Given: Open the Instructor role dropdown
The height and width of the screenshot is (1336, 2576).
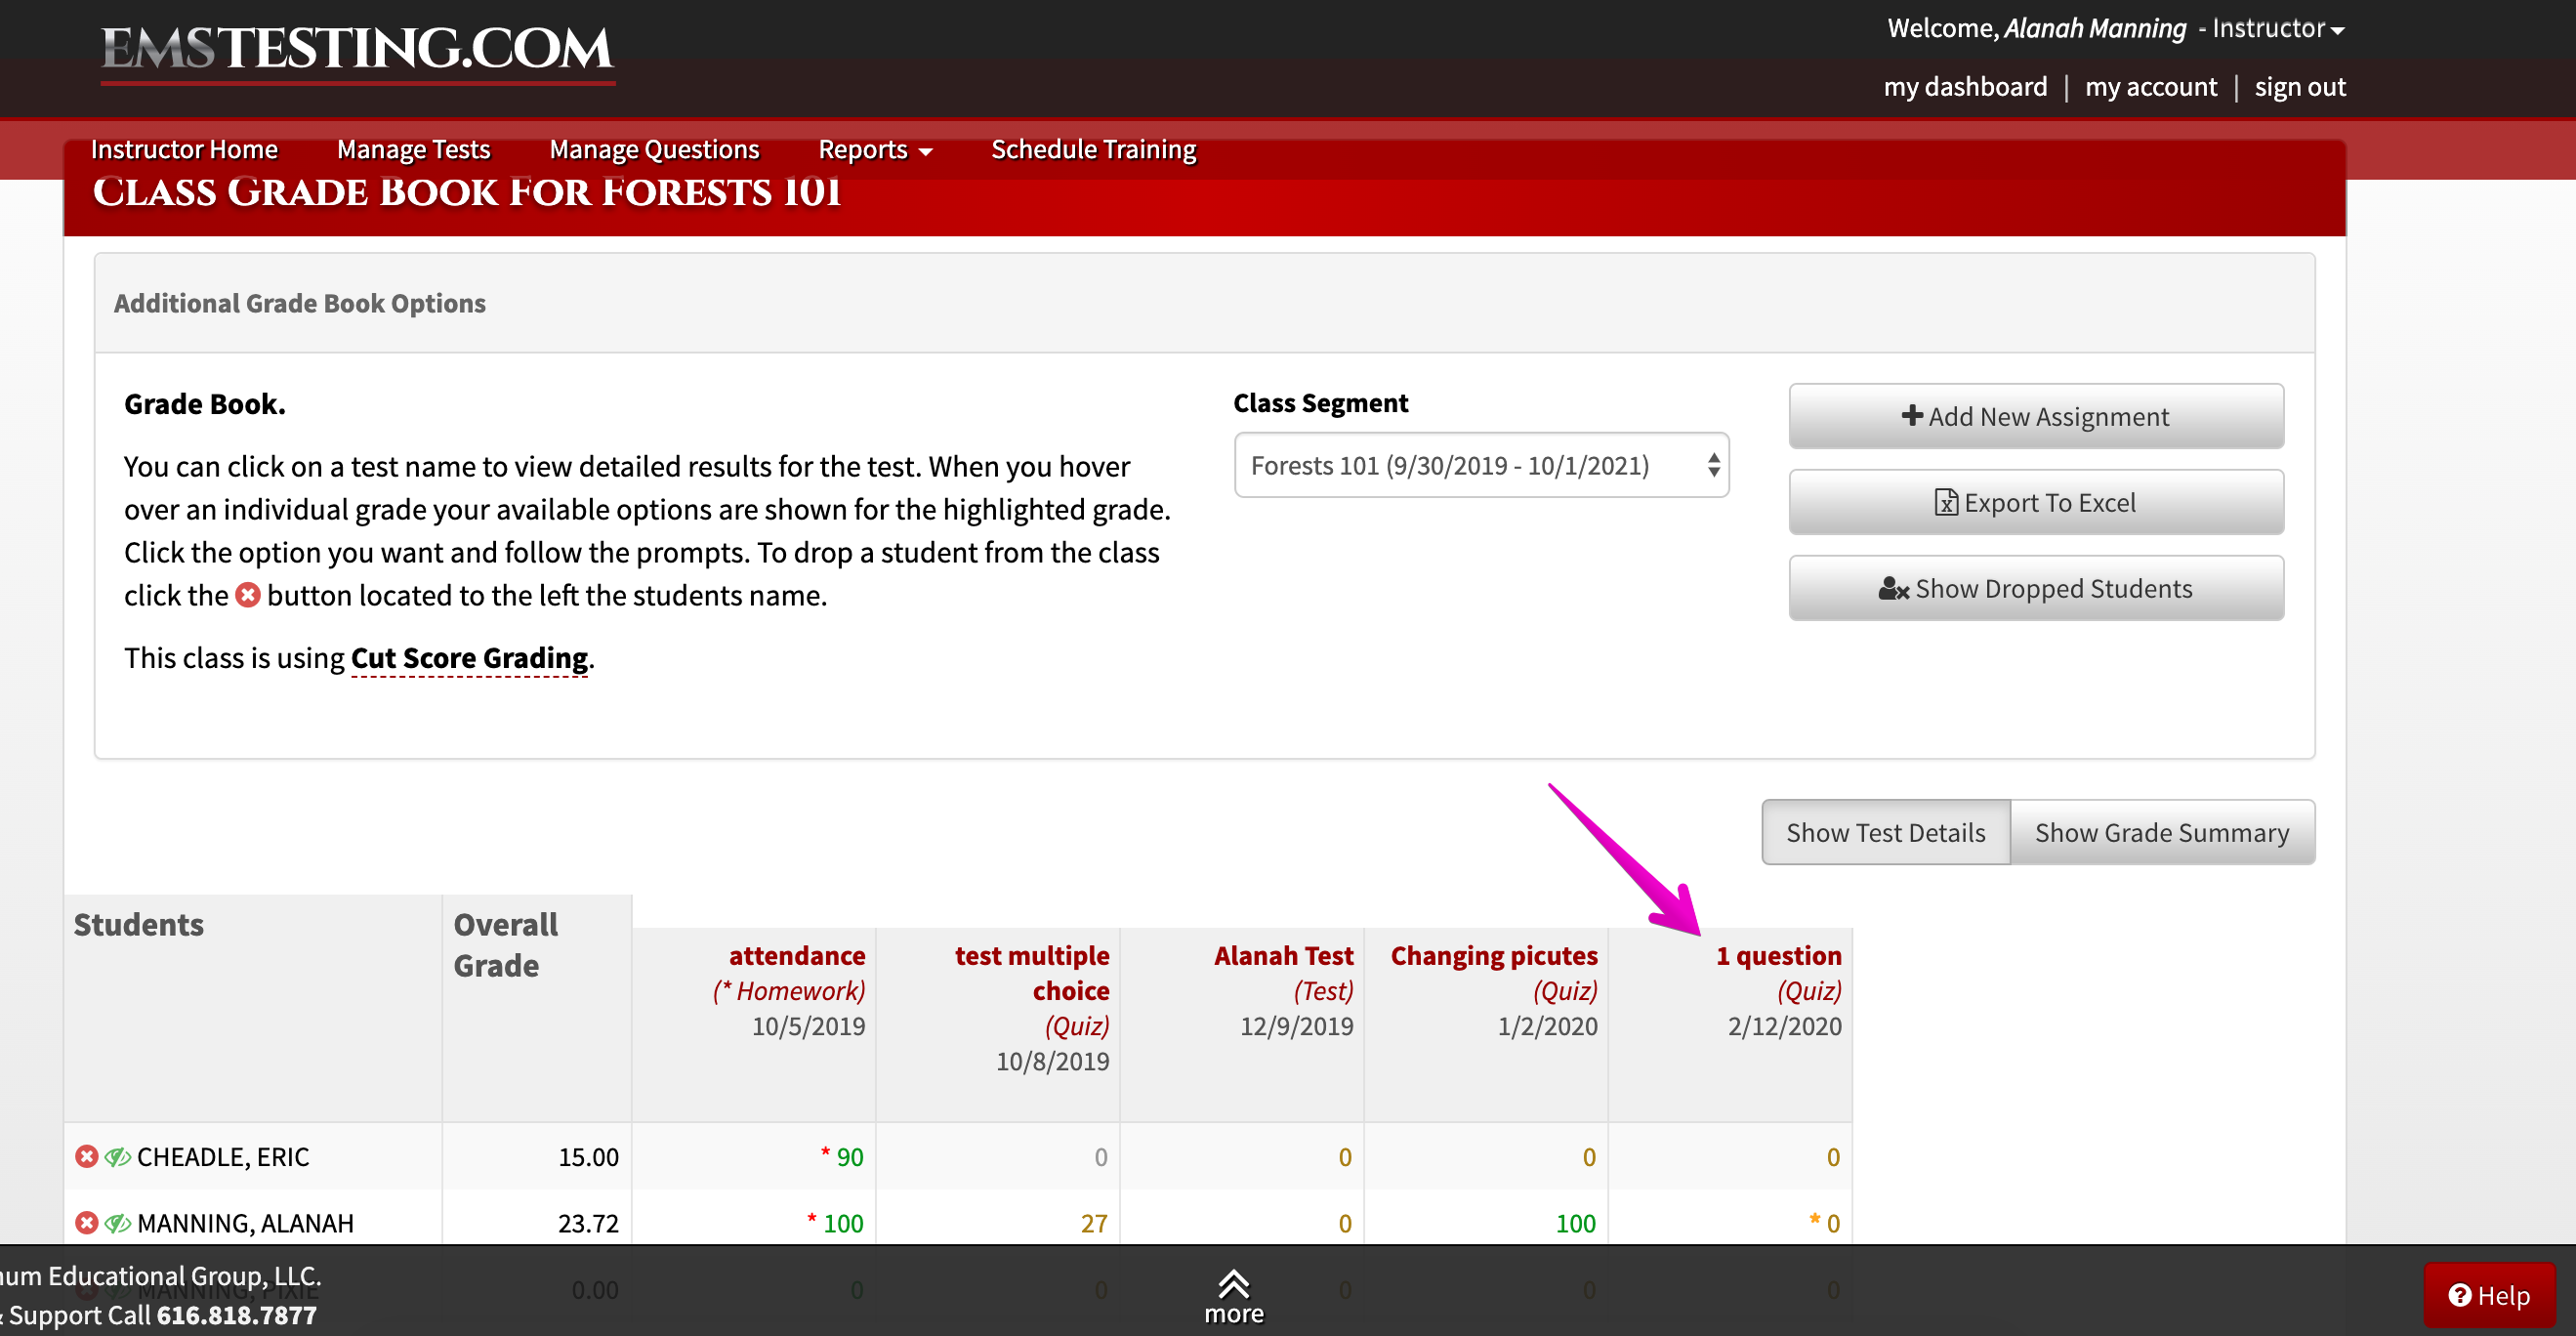Looking at the screenshot, I should point(2278,28).
